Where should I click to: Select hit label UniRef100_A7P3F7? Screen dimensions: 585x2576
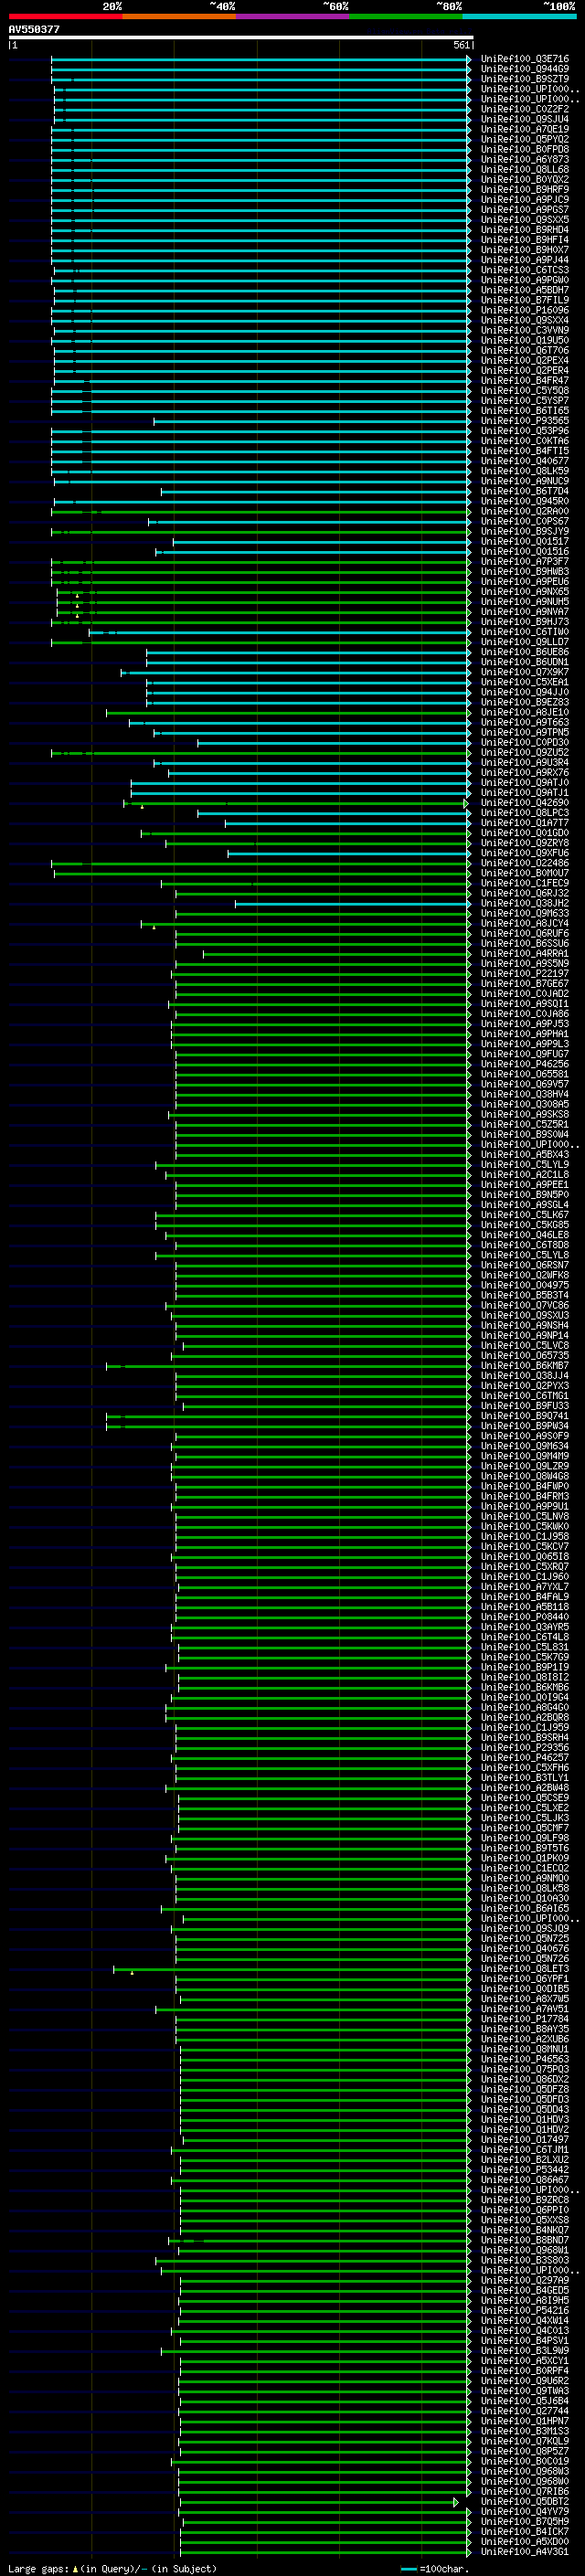pos(525,561)
